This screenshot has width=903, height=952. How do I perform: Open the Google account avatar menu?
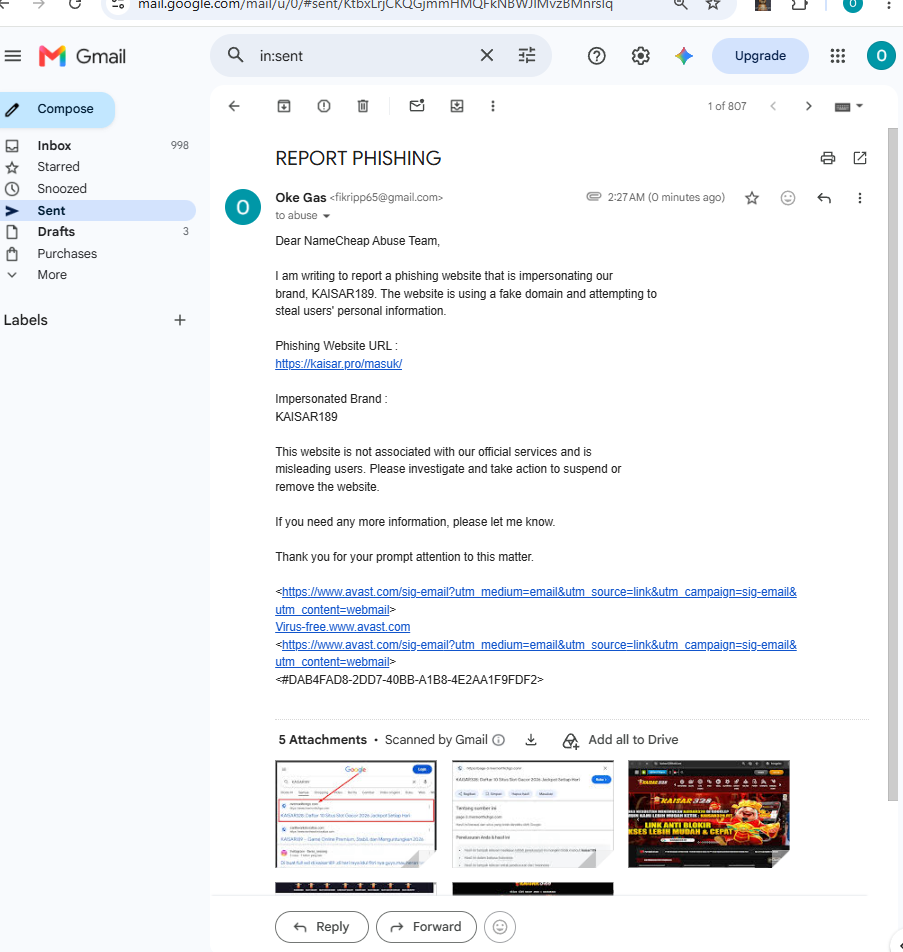pyautogui.click(x=881, y=56)
